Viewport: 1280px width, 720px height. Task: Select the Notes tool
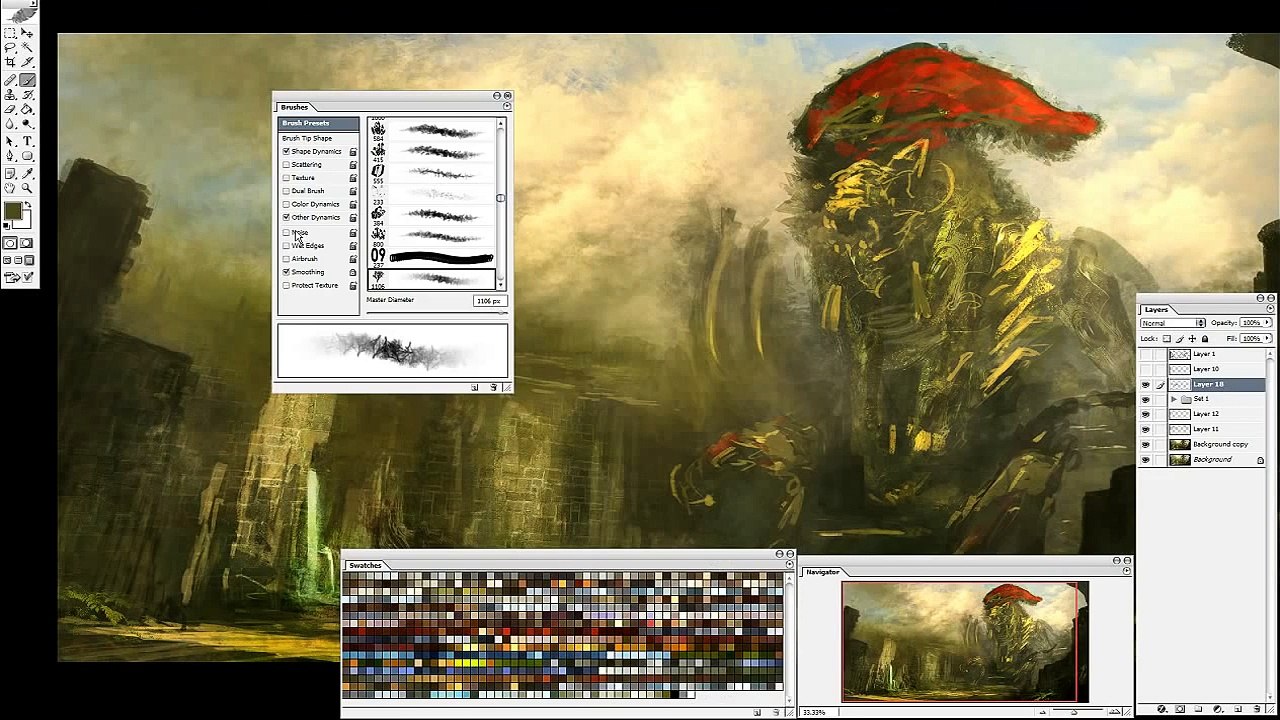click(x=10, y=173)
